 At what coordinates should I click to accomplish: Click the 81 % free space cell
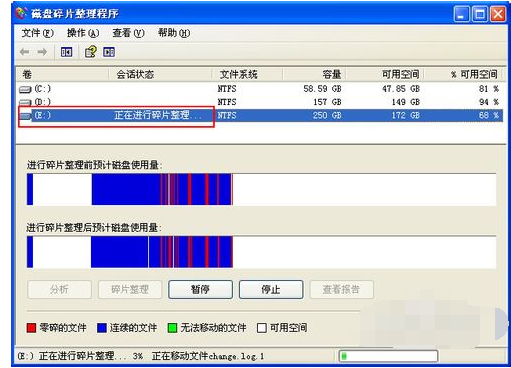click(489, 89)
